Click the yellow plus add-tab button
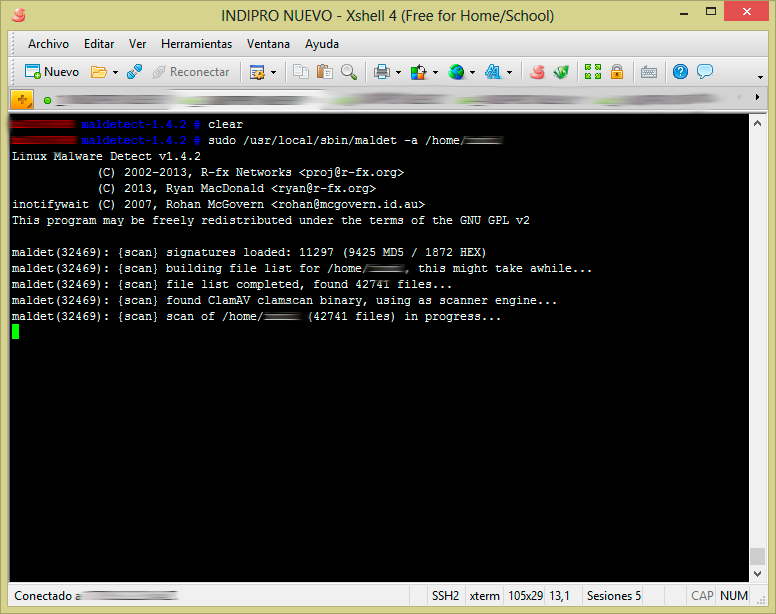This screenshot has height=614, width=776. point(22,100)
